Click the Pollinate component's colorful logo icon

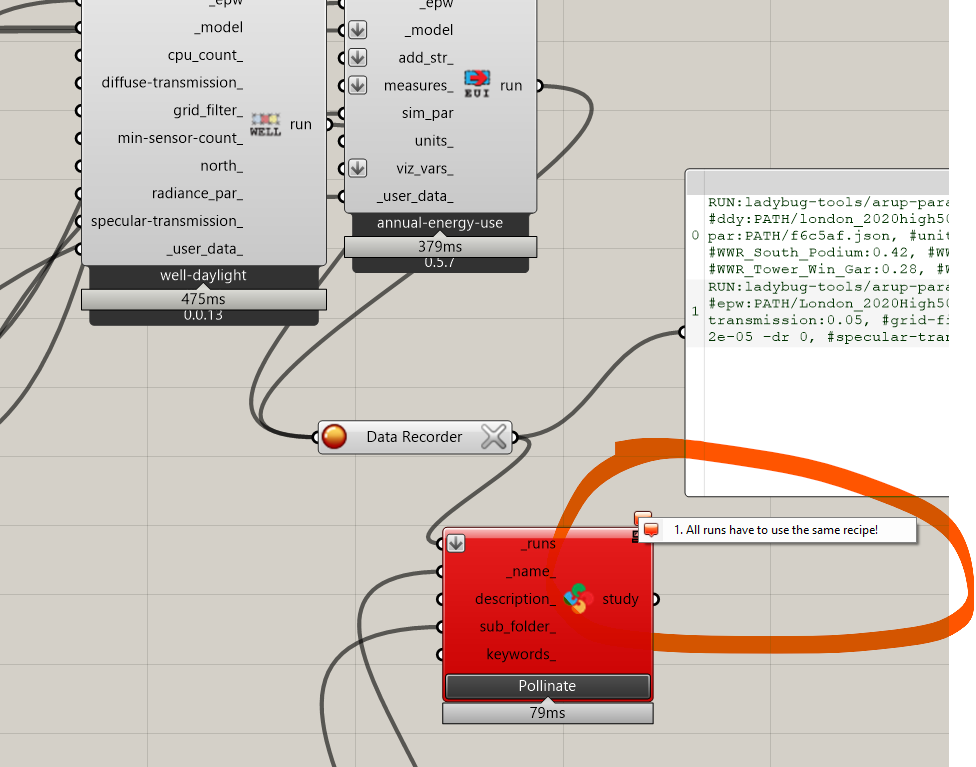coord(578,598)
